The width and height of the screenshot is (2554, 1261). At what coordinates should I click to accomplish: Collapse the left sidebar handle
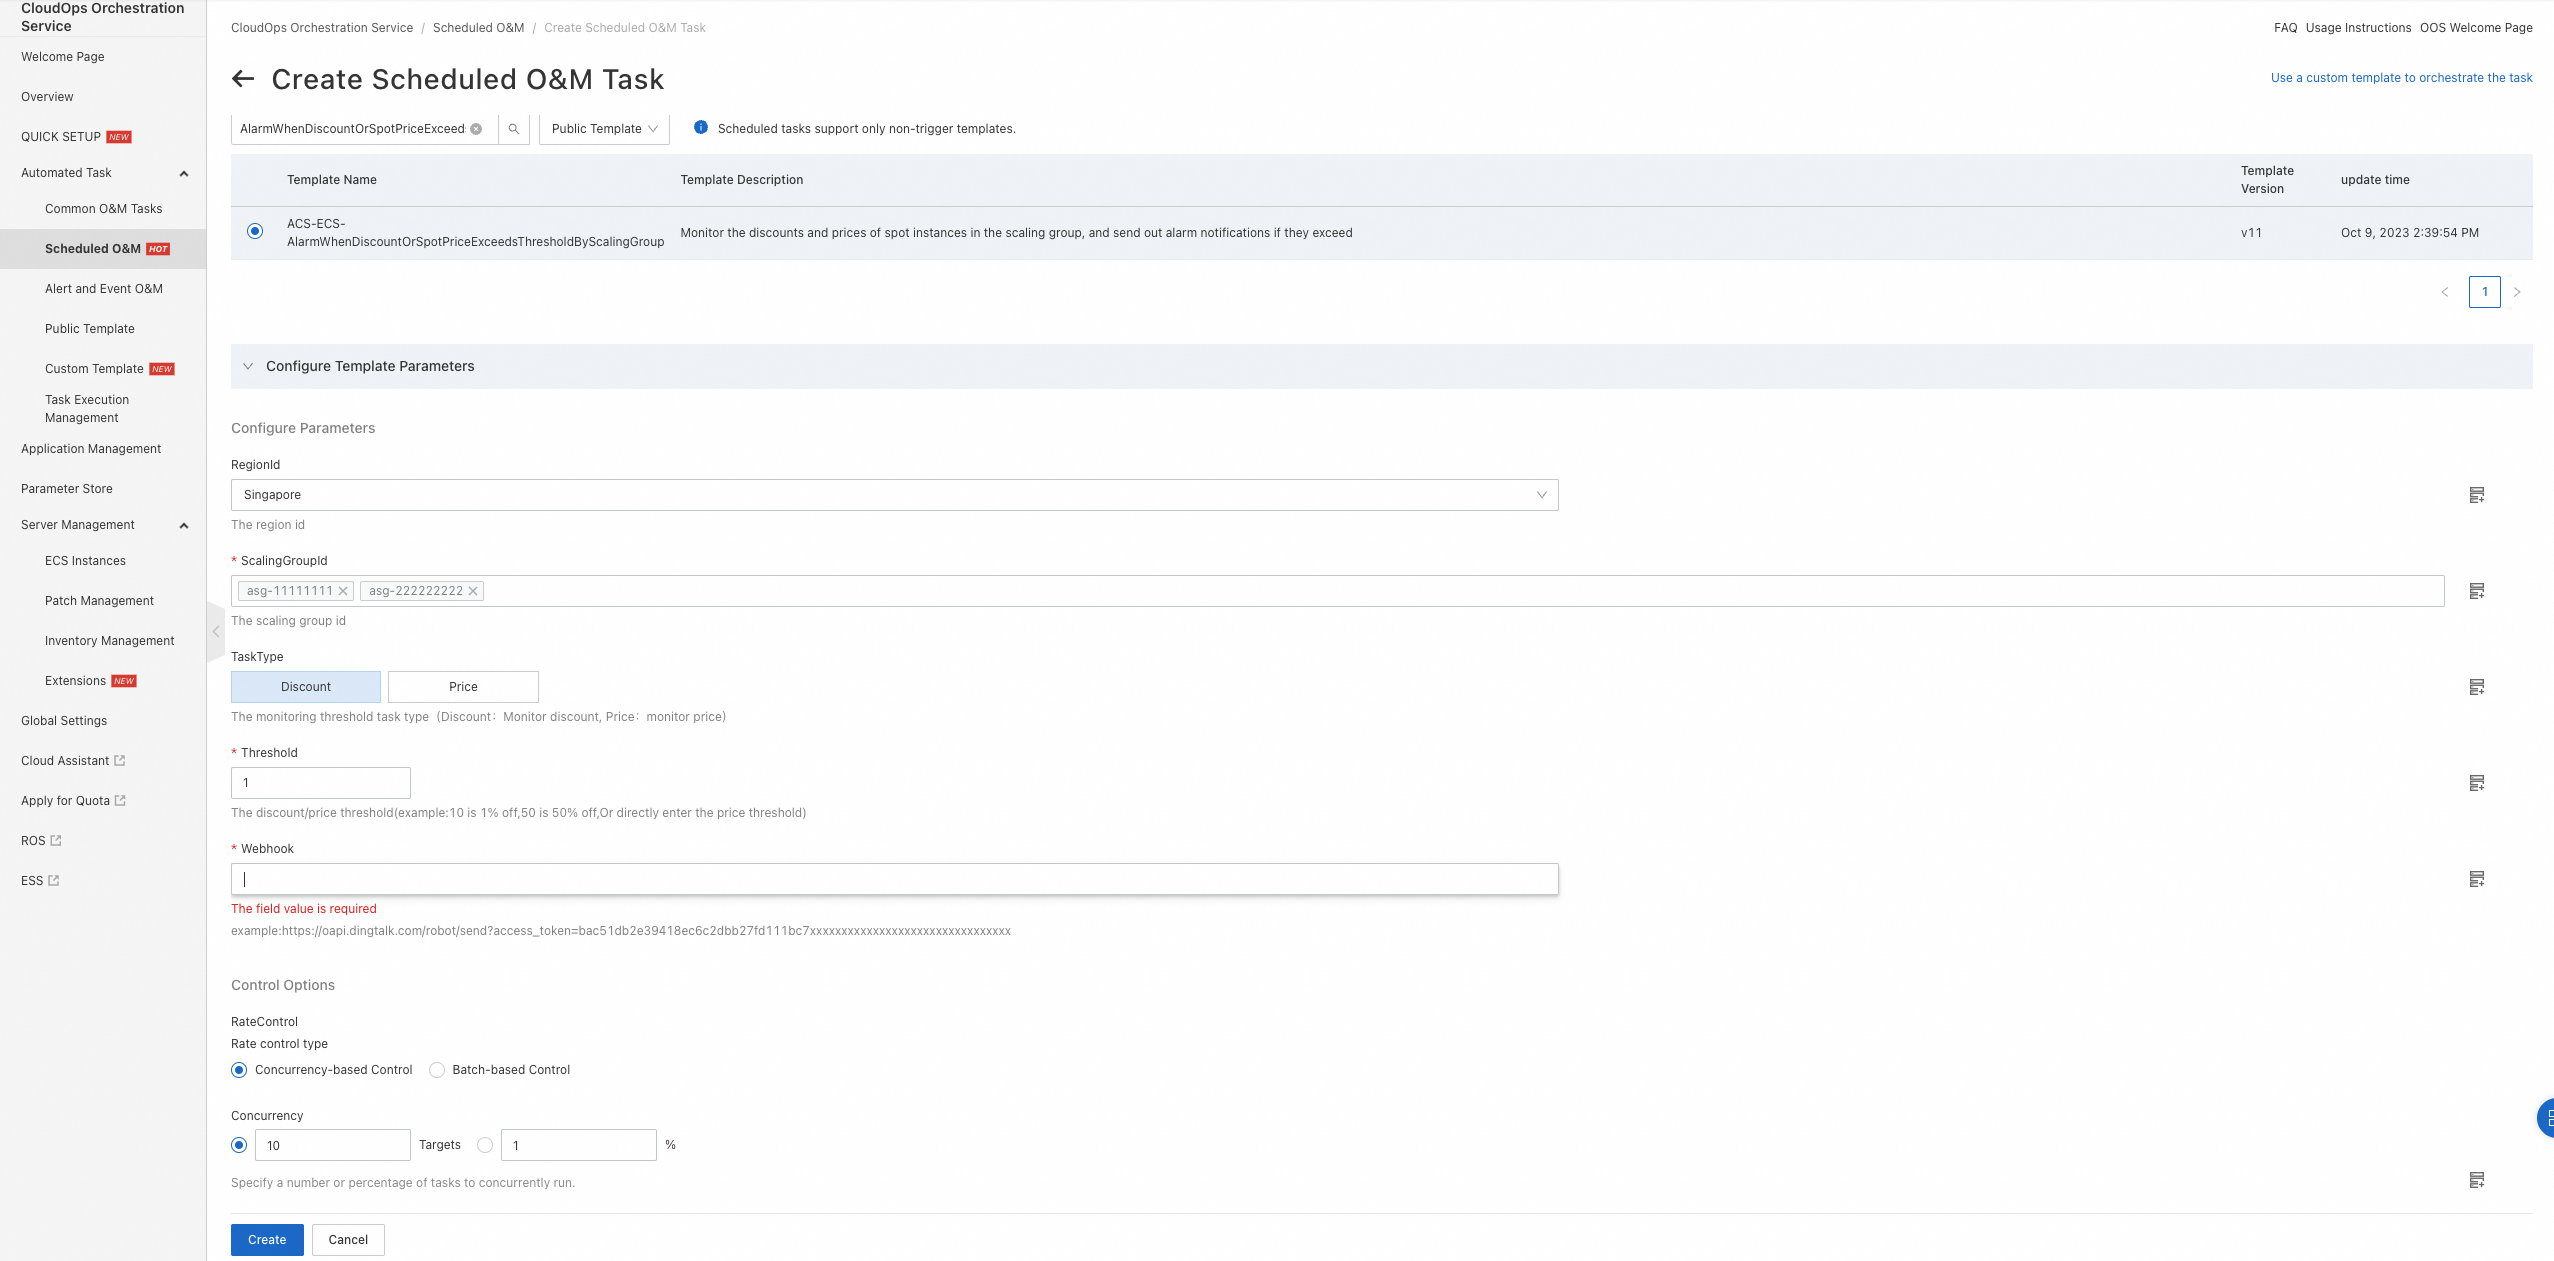[215, 632]
